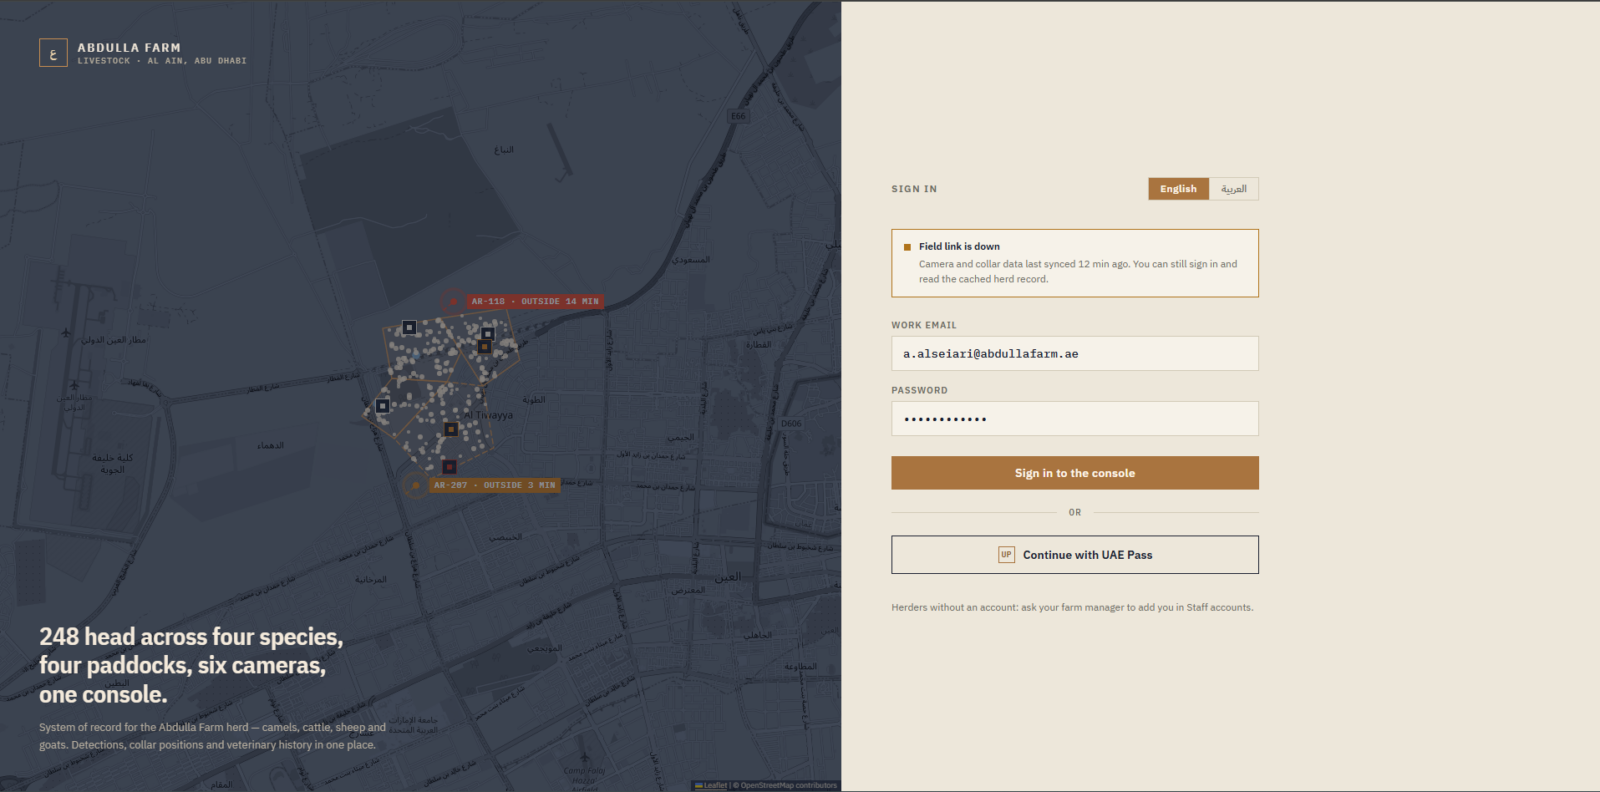Viewport: 1600px width, 792px height.
Task: Focus the Work Email input field
Action: coord(1075,354)
